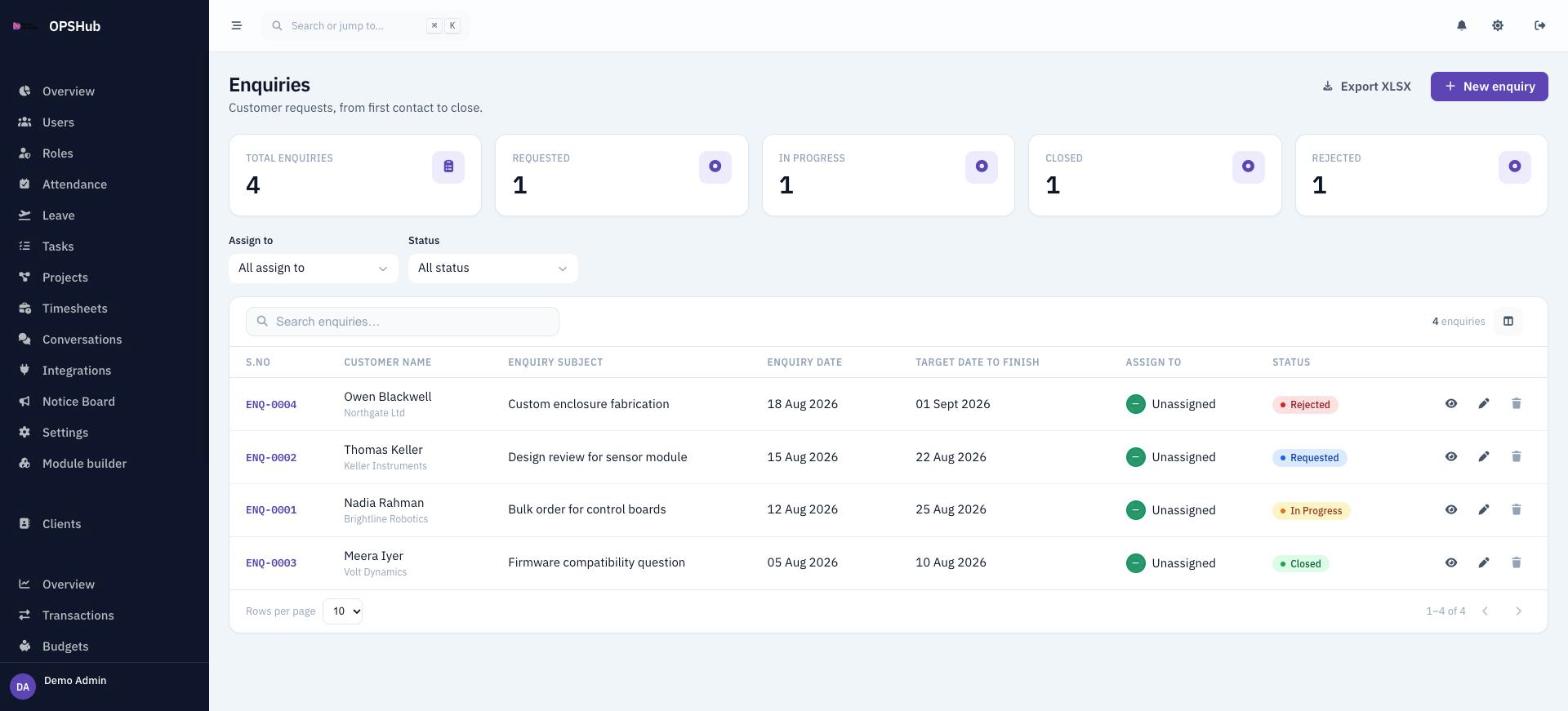This screenshot has width=1568, height=711.
Task: Open Integrations in the sidebar
Action: point(104,370)
